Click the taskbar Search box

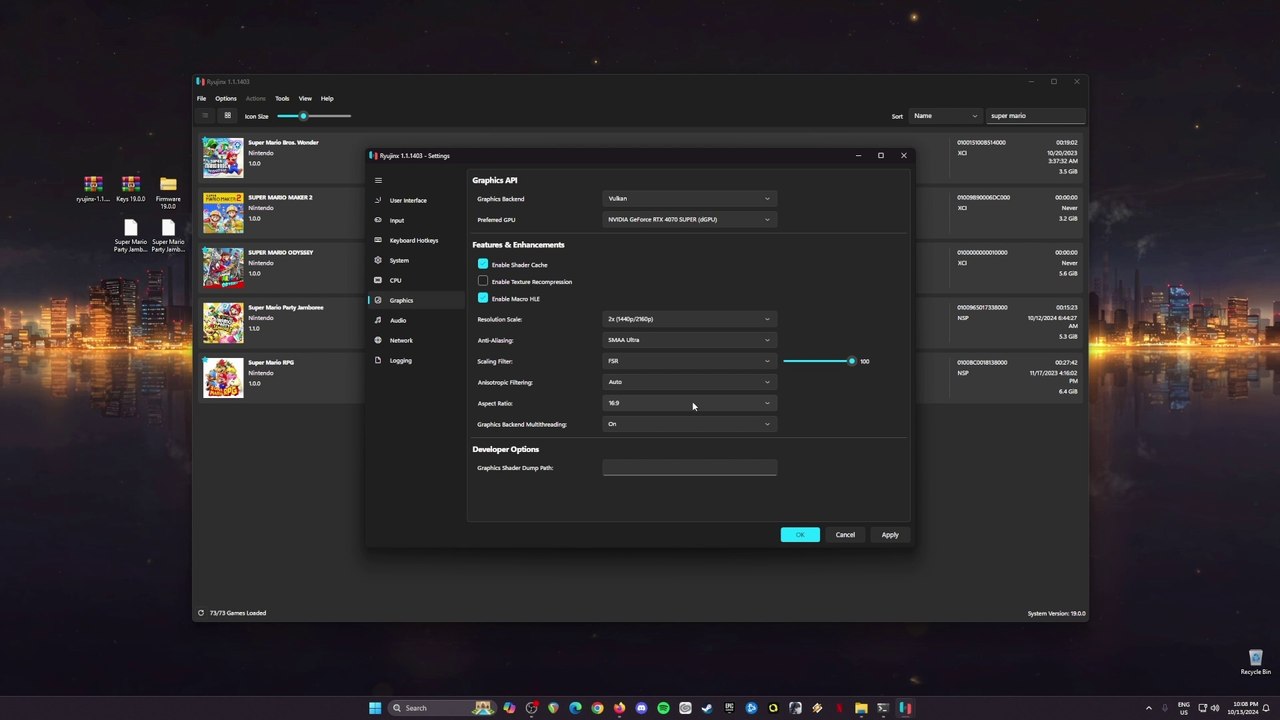443,708
